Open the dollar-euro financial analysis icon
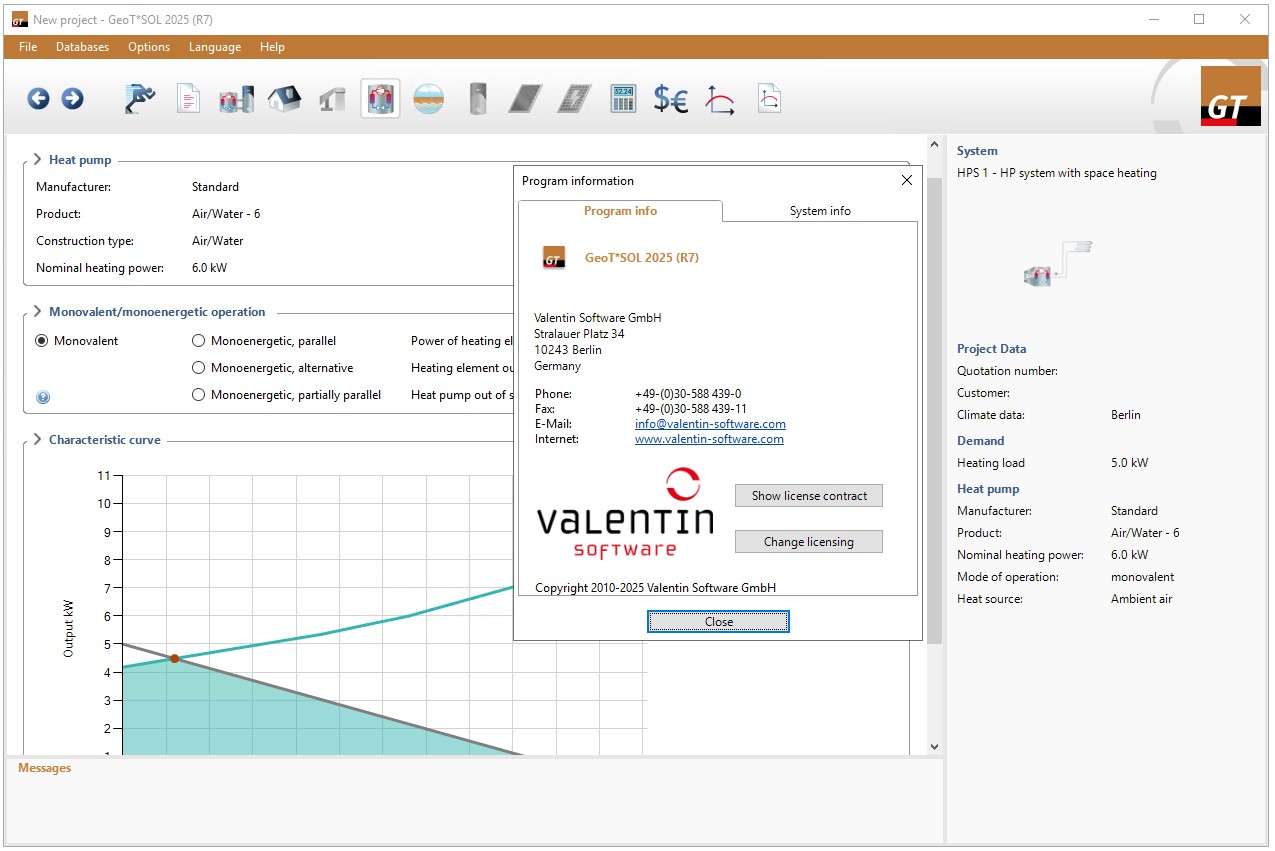This screenshot has height=851, width=1275. [x=670, y=98]
